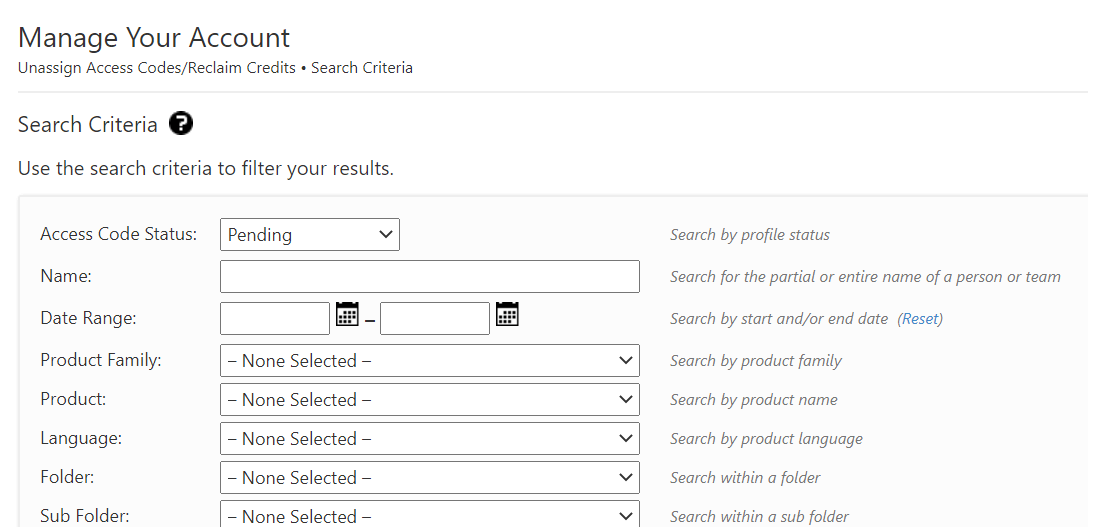The width and height of the screenshot is (1095, 527).
Task: Select the 'Language:' label
Action: point(81,438)
